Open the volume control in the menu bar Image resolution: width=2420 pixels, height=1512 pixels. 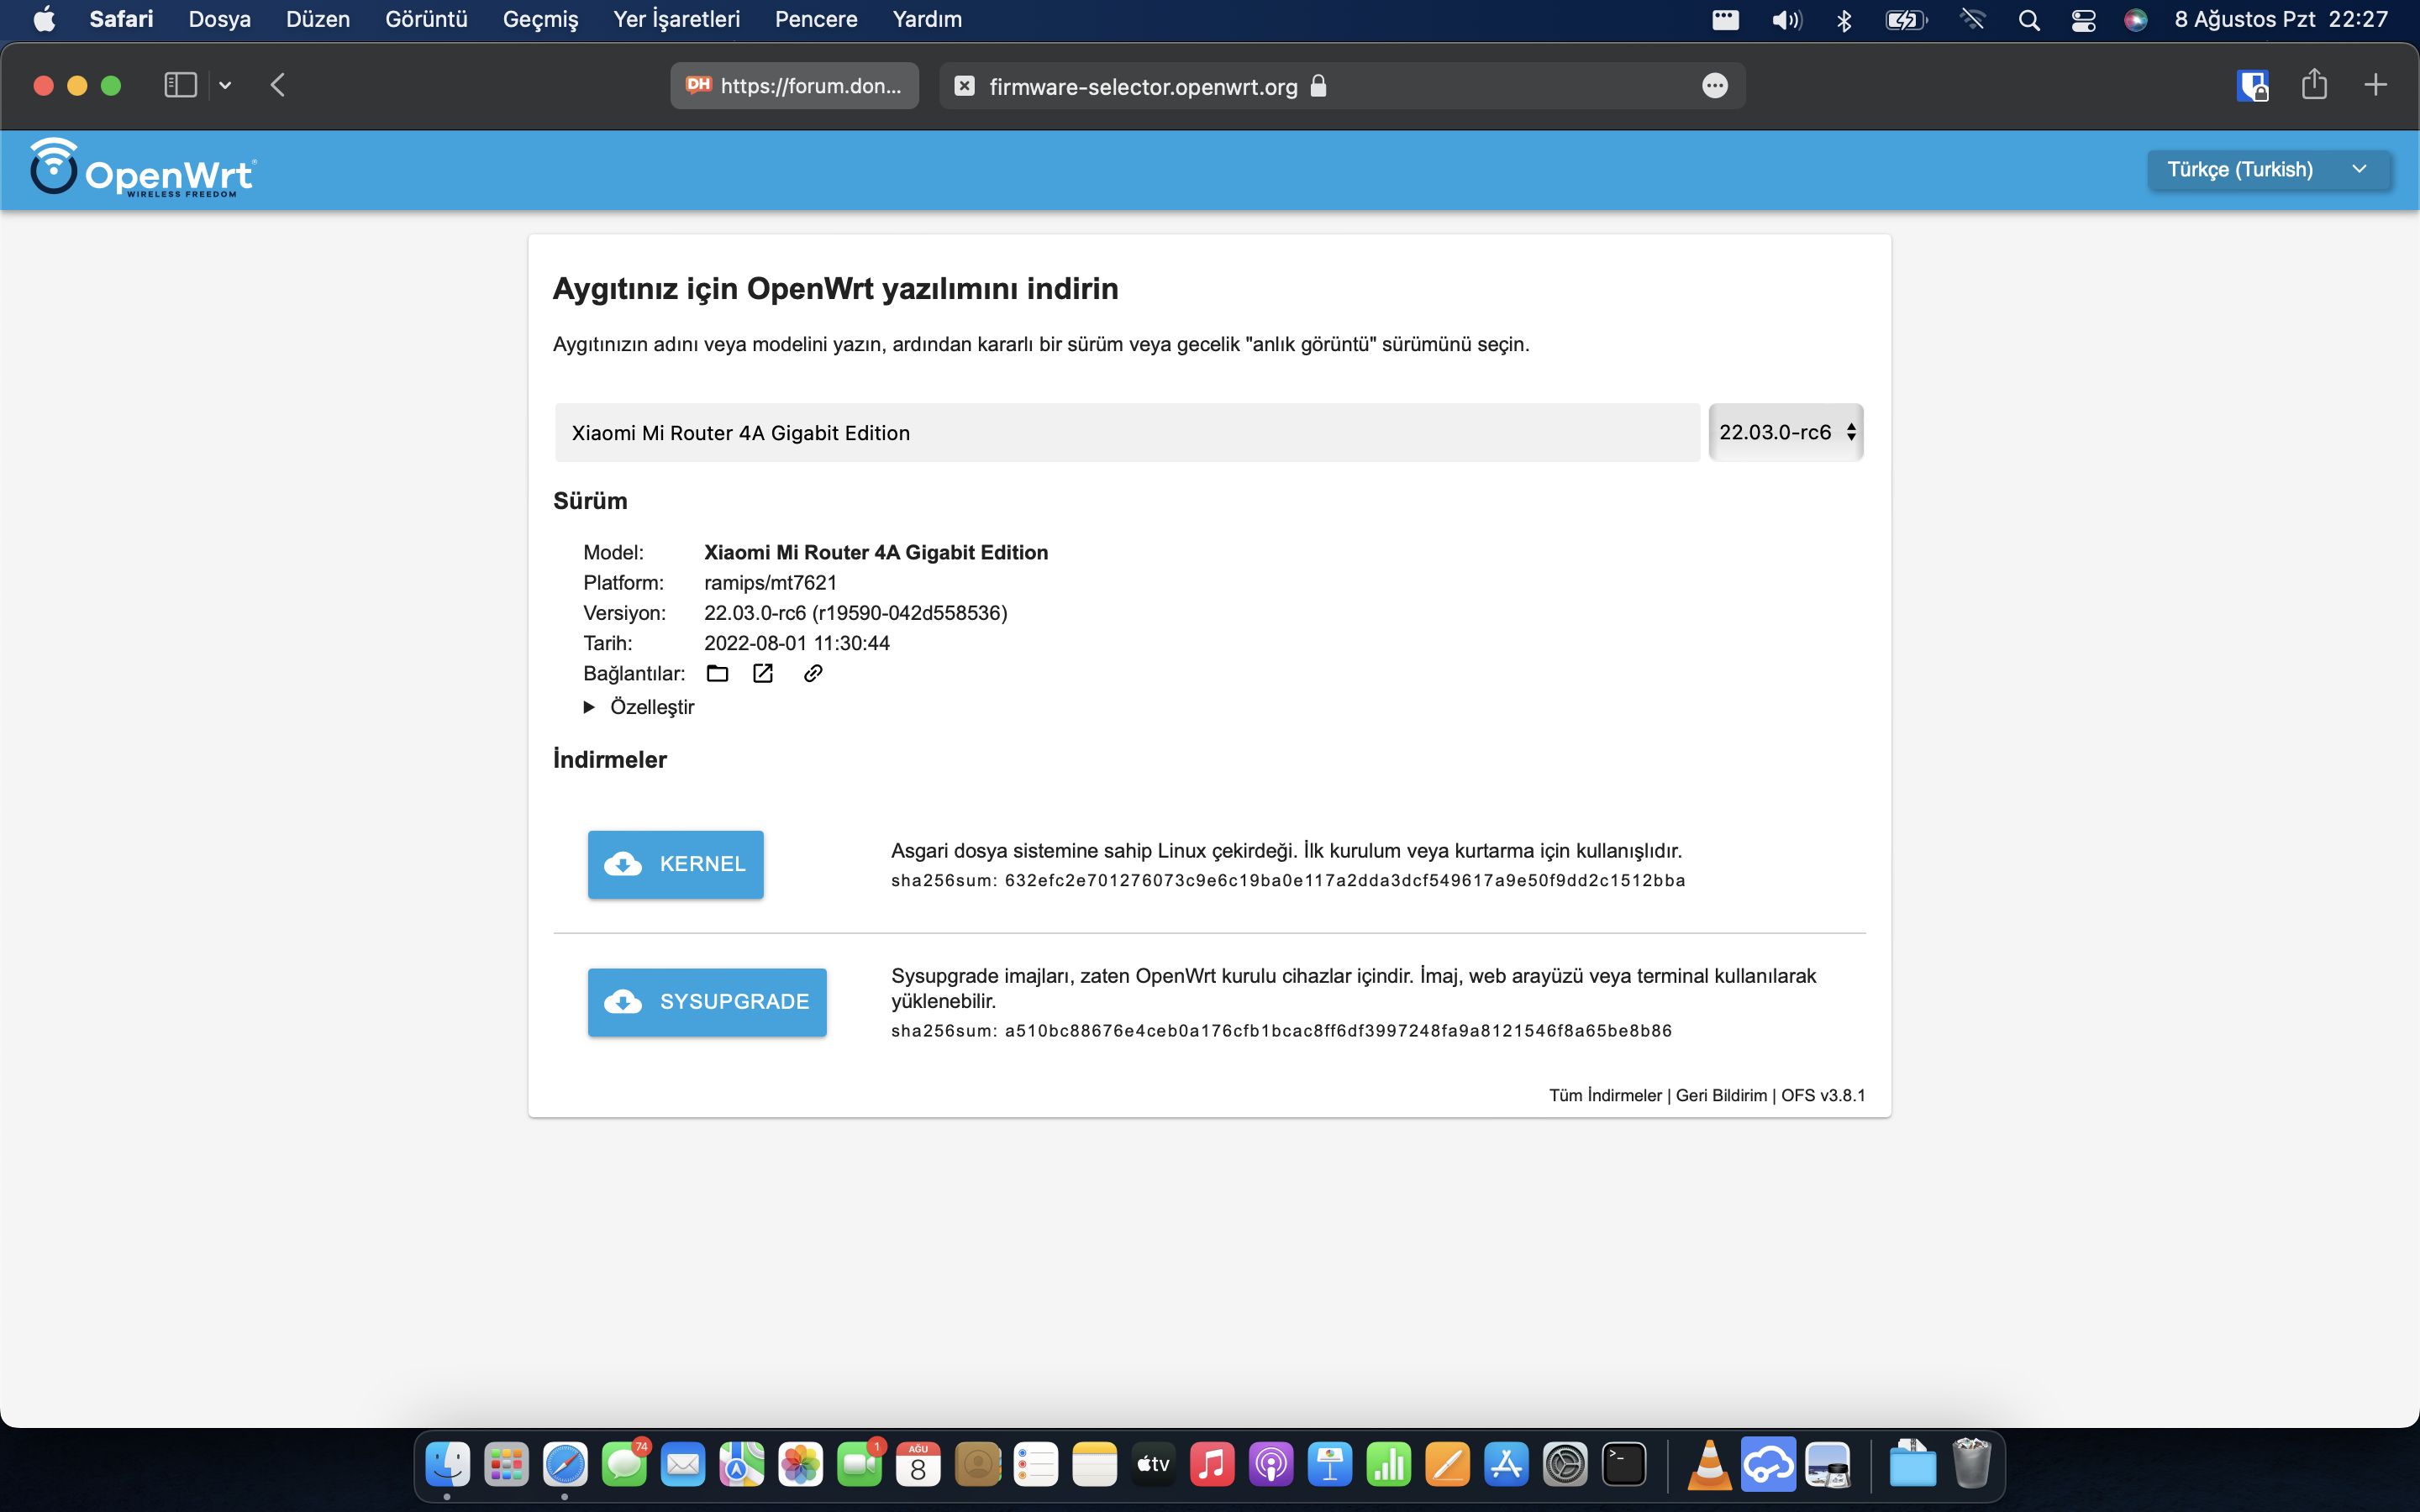tap(1786, 20)
